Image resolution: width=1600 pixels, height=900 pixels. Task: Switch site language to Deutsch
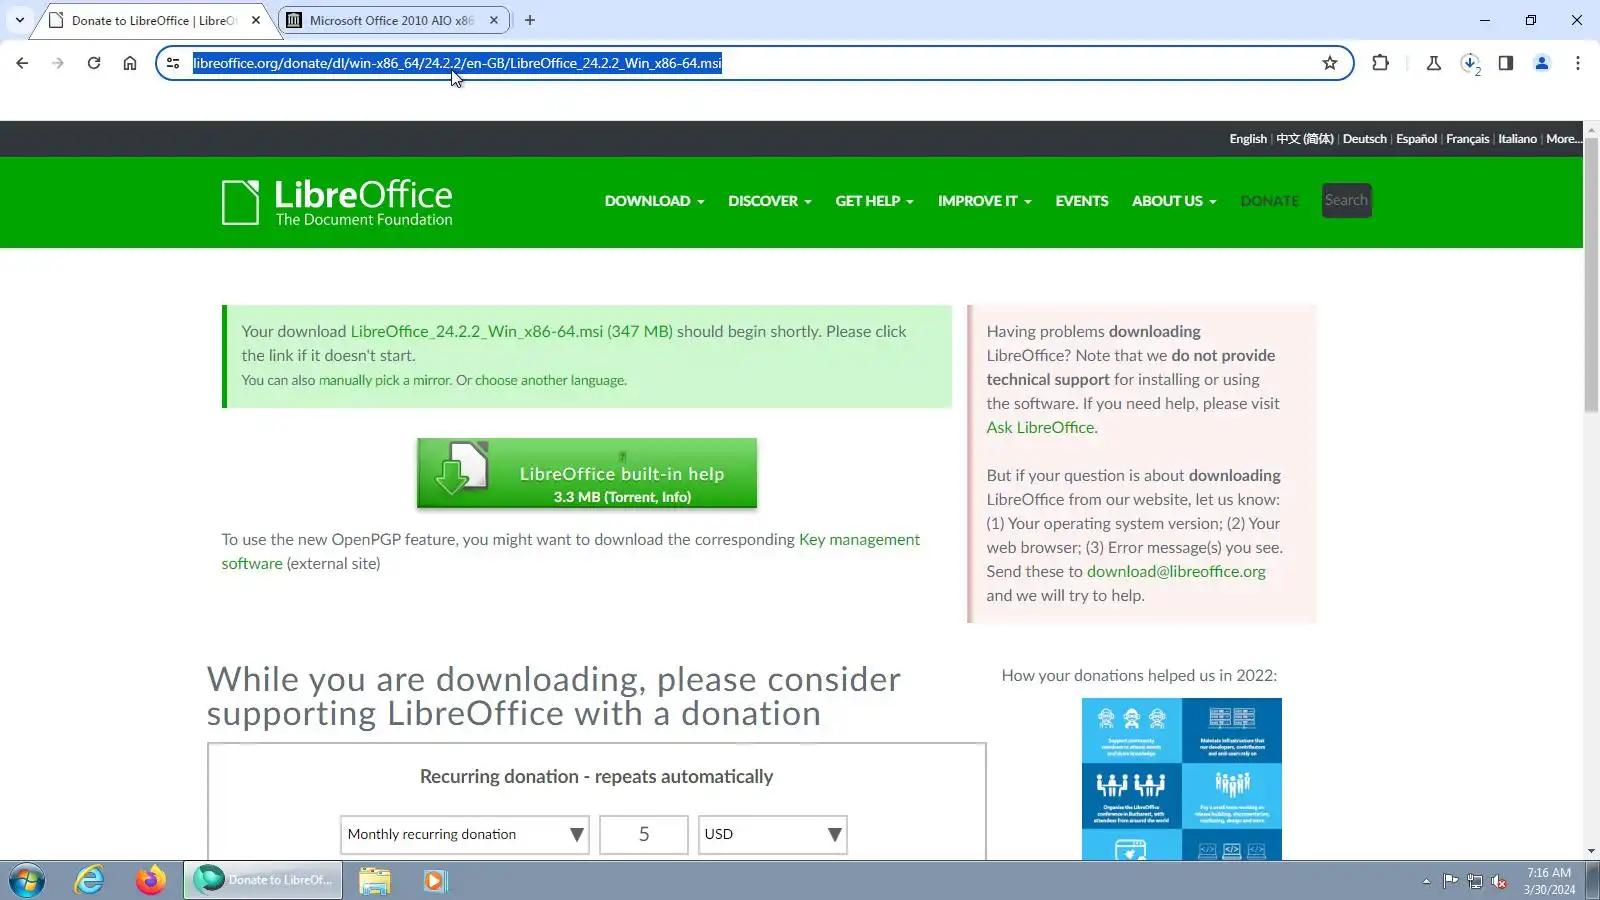click(x=1364, y=139)
